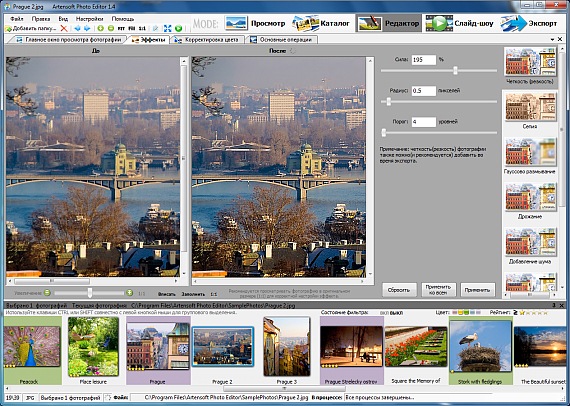Click the Порог threshold slider handle

tap(384, 133)
